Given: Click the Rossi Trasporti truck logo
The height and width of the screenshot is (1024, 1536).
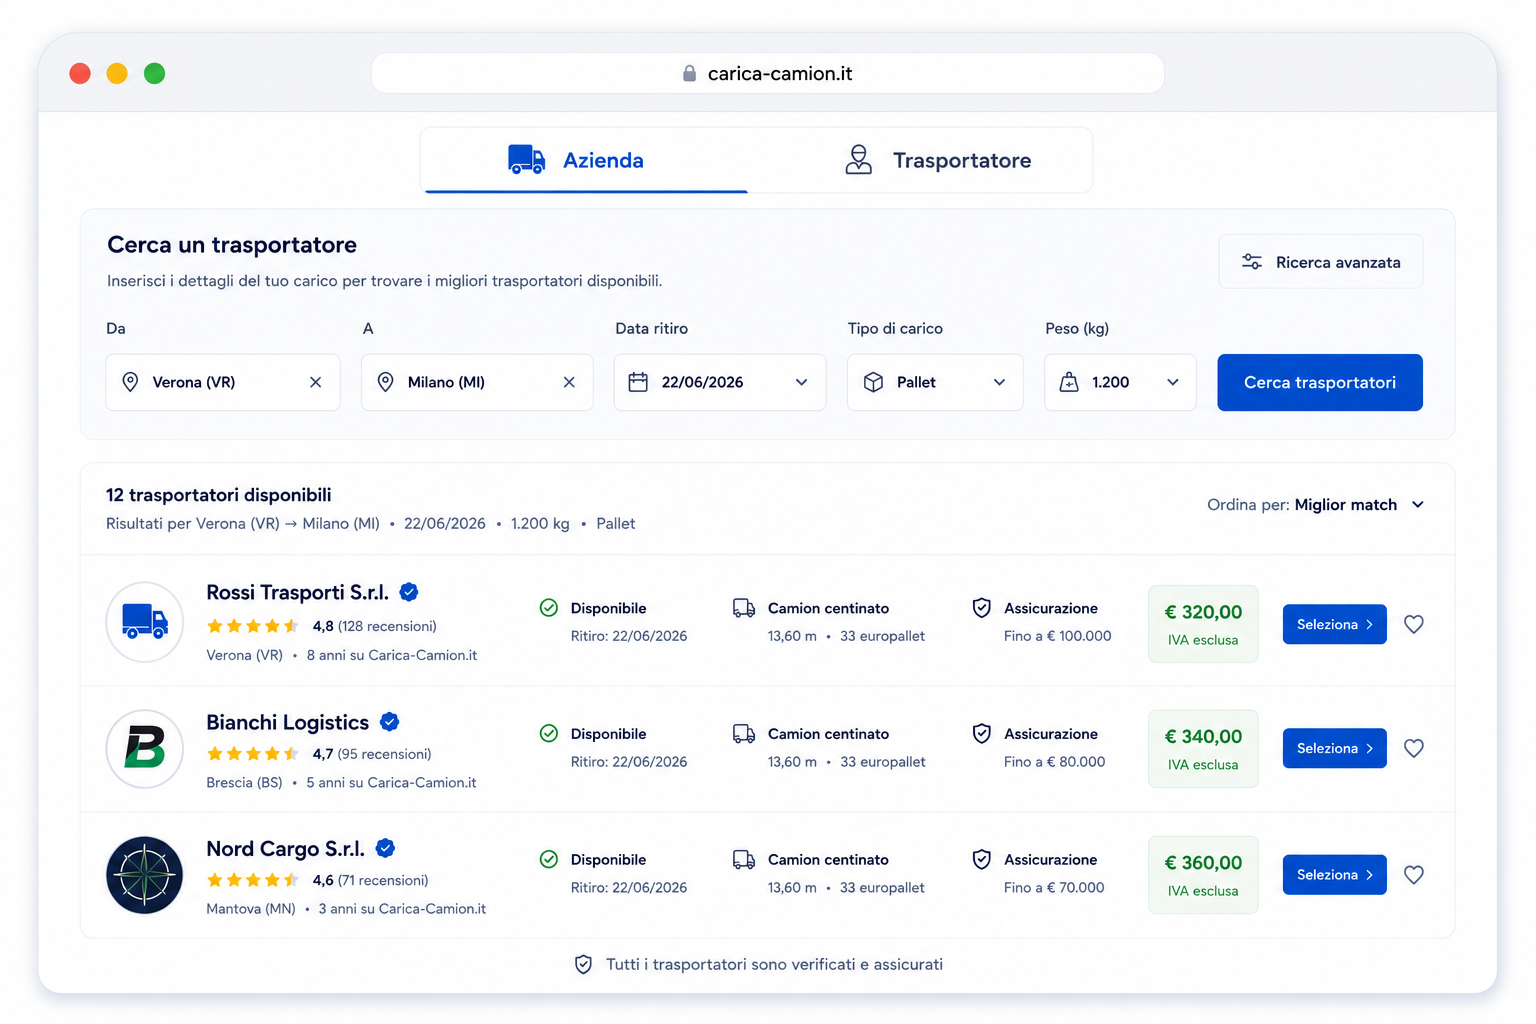Looking at the screenshot, I should pyautogui.click(x=145, y=622).
